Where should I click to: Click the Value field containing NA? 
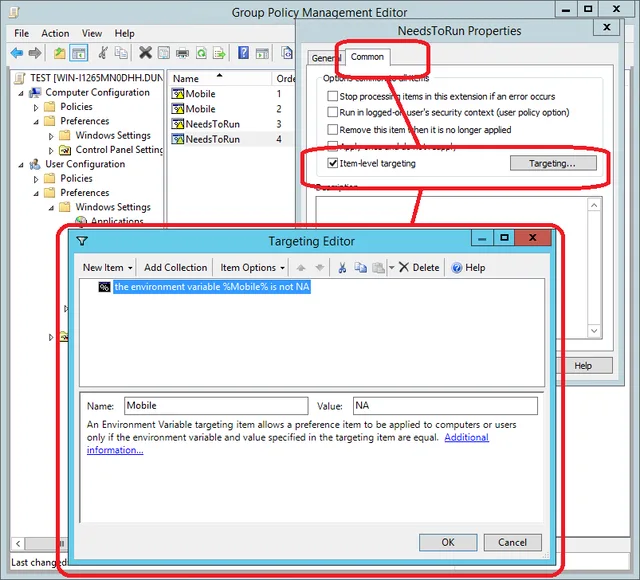[x=445, y=406]
